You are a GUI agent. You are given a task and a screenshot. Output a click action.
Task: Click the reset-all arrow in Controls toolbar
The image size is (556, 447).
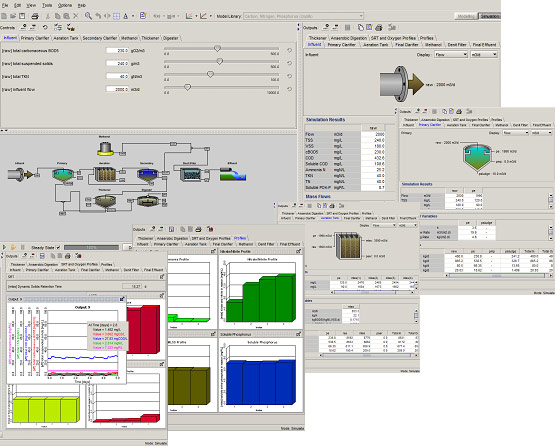click(45, 27)
